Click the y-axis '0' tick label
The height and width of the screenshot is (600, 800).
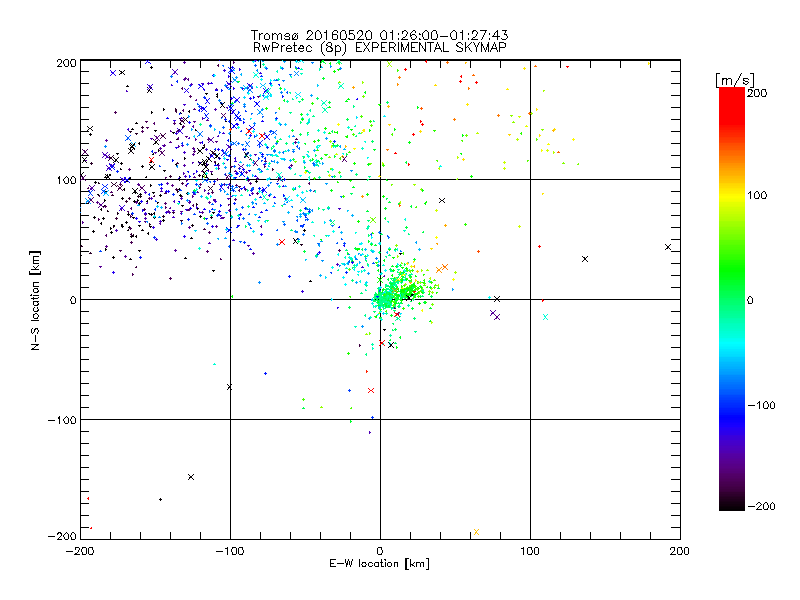pos(72,300)
